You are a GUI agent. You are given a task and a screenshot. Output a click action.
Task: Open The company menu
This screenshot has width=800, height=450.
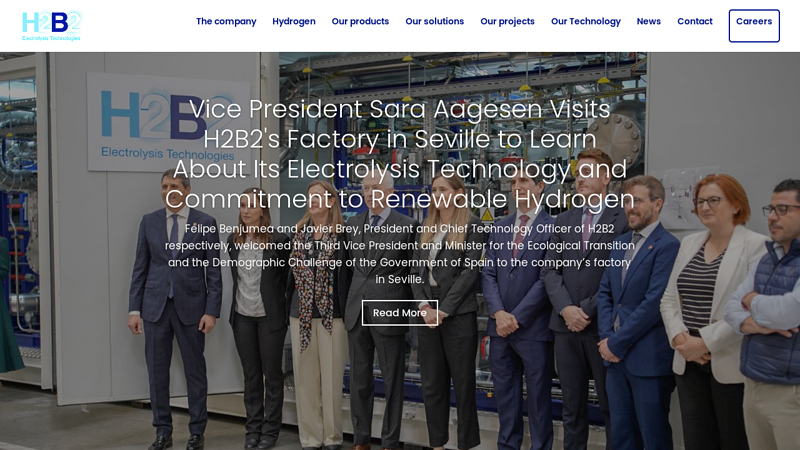[x=226, y=21]
